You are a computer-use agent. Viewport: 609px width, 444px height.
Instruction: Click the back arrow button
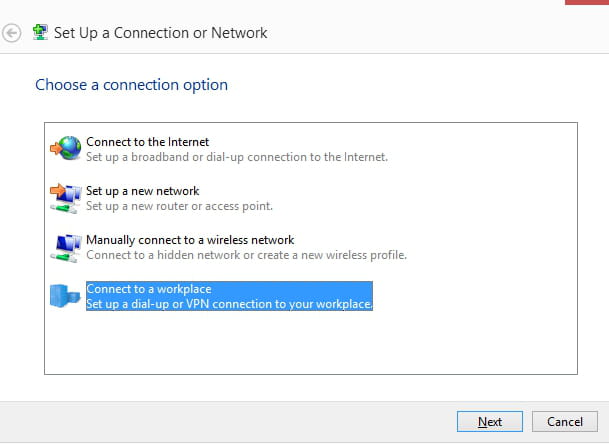pyautogui.click(x=12, y=33)
